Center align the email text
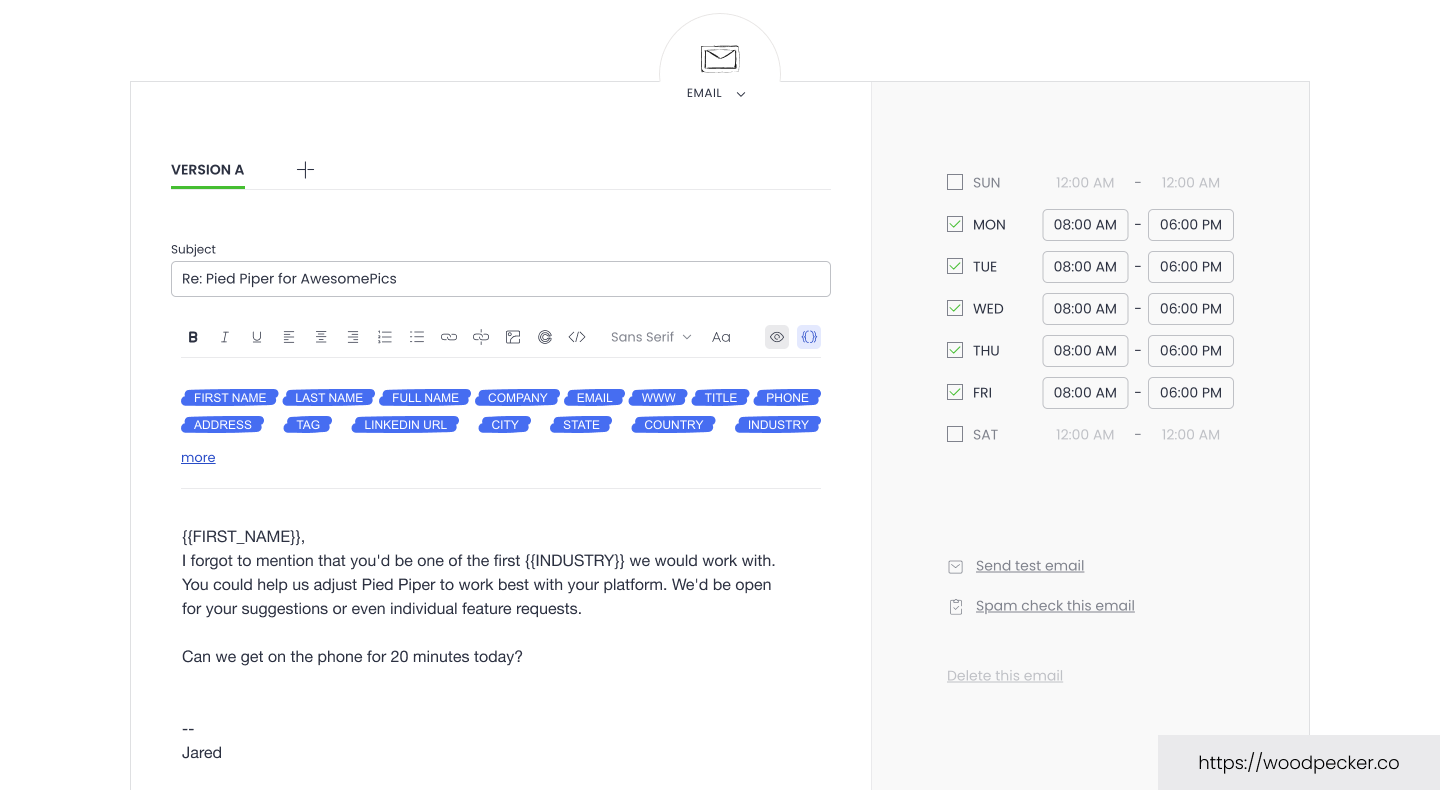Screen dimensions: 1440x790 (x=321, y=337)
